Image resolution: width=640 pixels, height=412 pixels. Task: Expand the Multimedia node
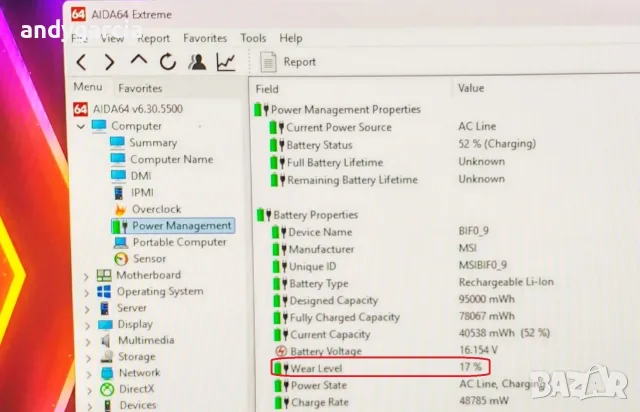(x=88, y=342)
